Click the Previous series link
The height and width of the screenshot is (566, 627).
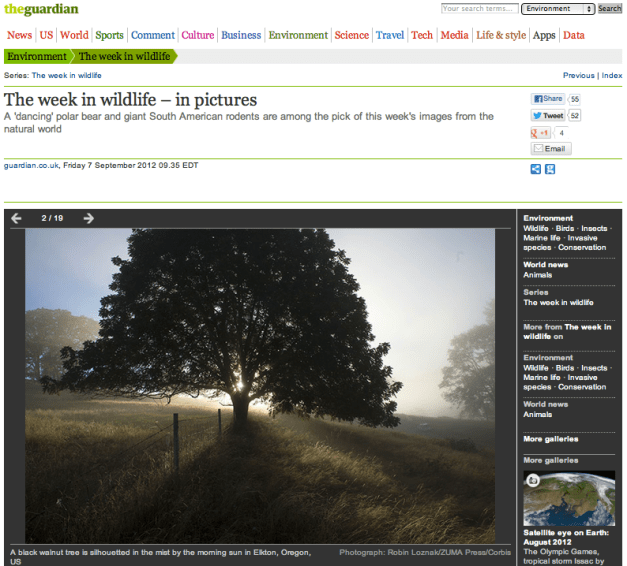pos(578,75)
